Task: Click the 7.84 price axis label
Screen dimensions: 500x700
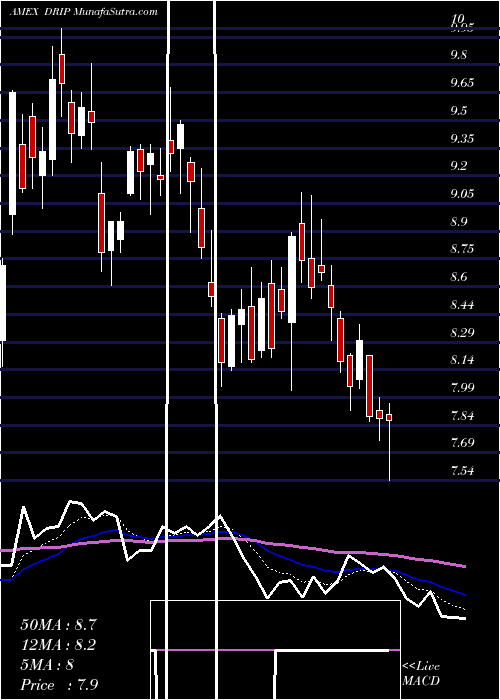Action: click(x=462, y=416)
